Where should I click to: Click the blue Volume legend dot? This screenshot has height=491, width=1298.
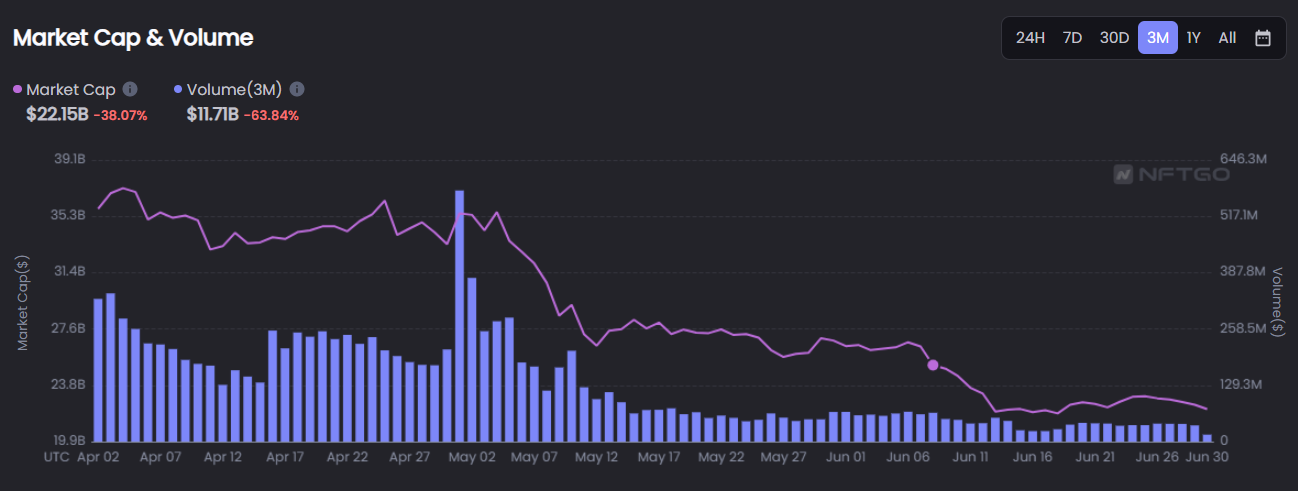[x=178, y=89]
